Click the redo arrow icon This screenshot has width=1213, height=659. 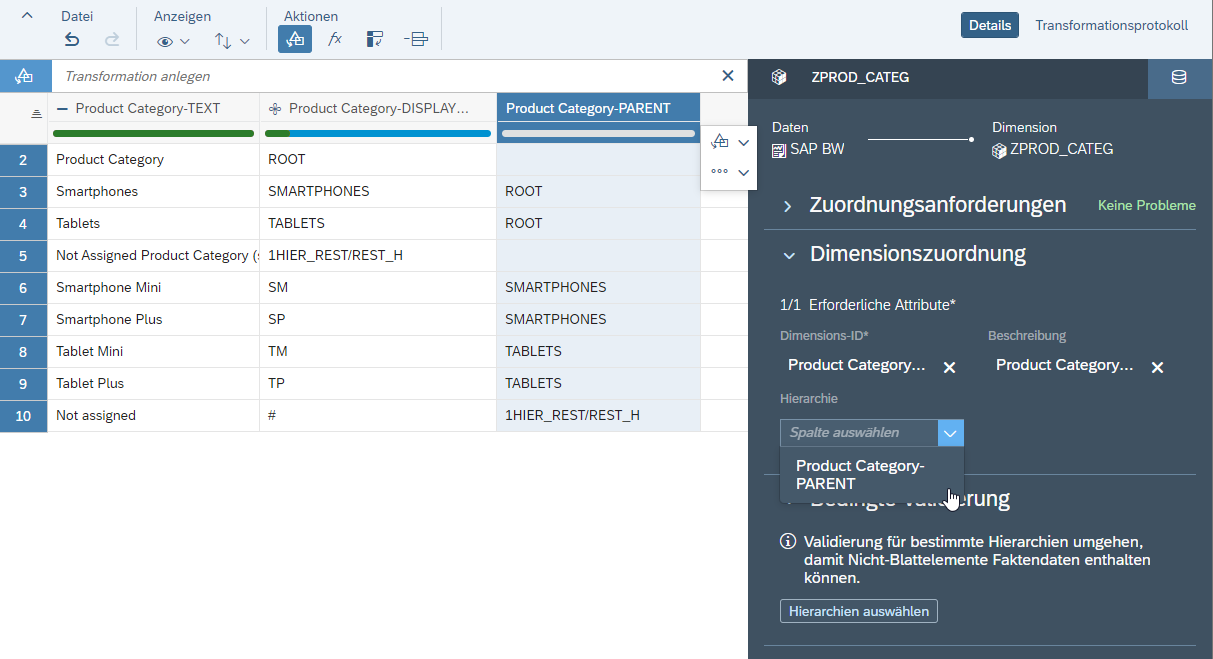pos(112,40)
